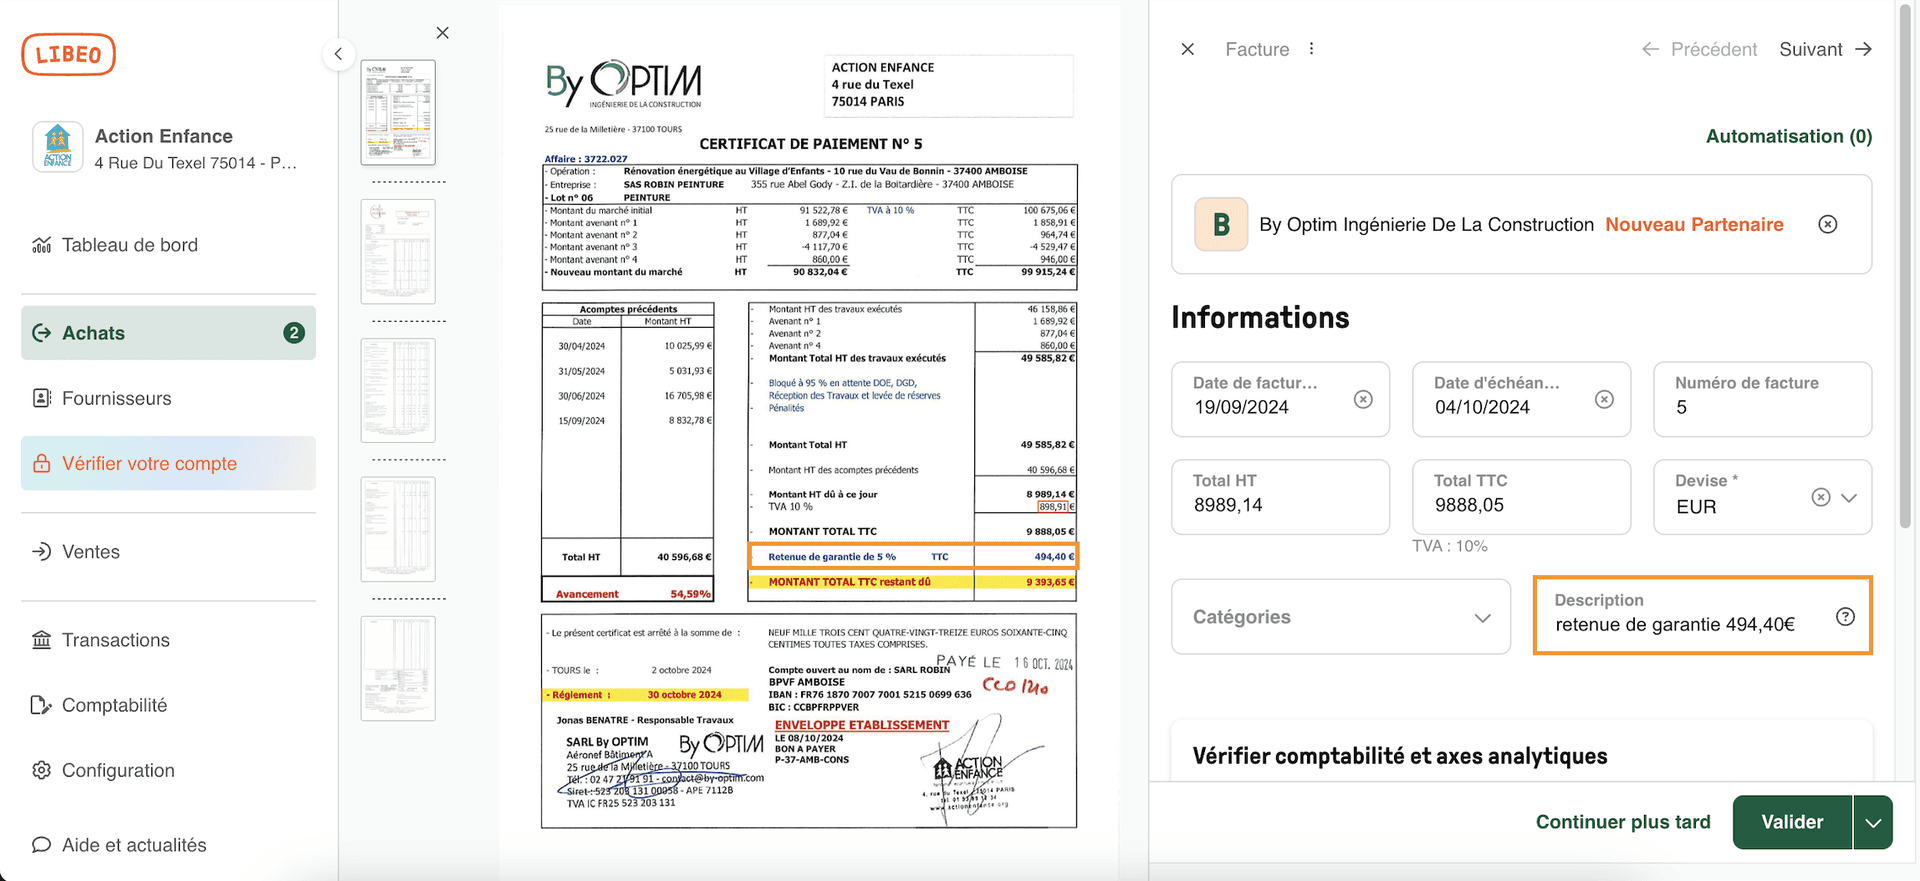Viewport: 1920px width, 881px height.
Task: Click the Tableau de bord chart icon
Action: (x=41, y=245)
